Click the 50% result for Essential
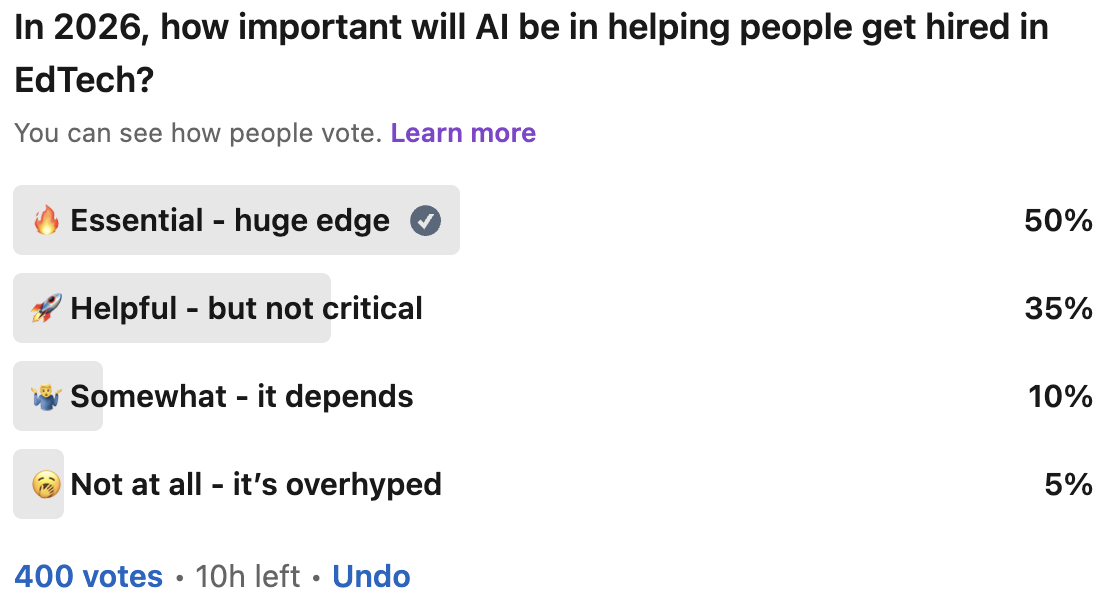This screenshot has height=598, width=1104. click(1058, 220)
